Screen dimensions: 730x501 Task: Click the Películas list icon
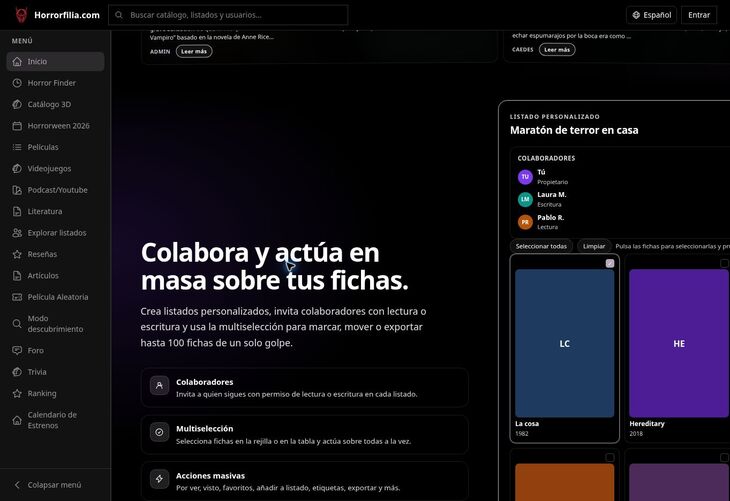click(x=17, y=147)
